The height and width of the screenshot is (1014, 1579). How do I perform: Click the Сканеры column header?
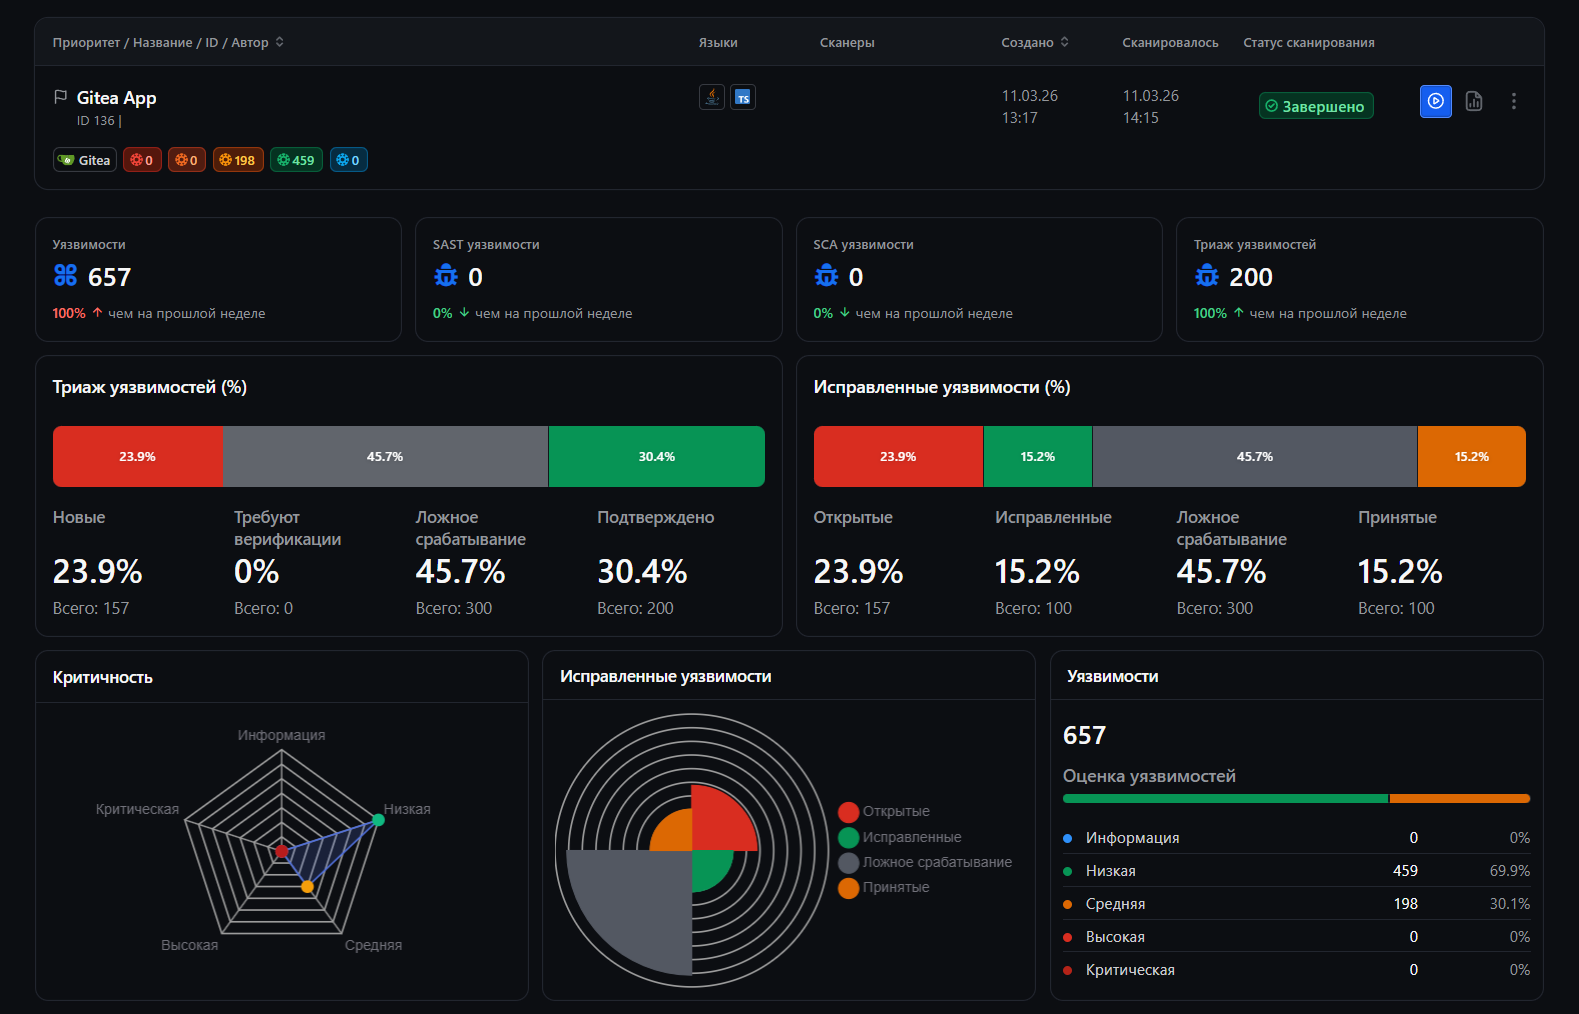pos(847,42)
